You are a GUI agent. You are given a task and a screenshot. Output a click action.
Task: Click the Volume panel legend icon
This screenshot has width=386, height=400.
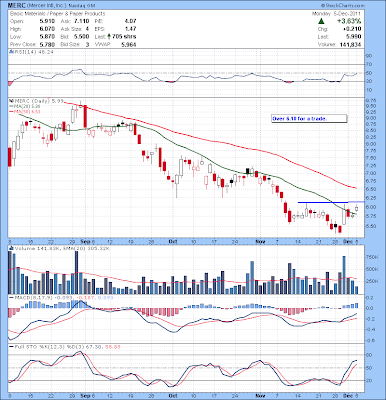pyautogui.click(x=10, y=248)
